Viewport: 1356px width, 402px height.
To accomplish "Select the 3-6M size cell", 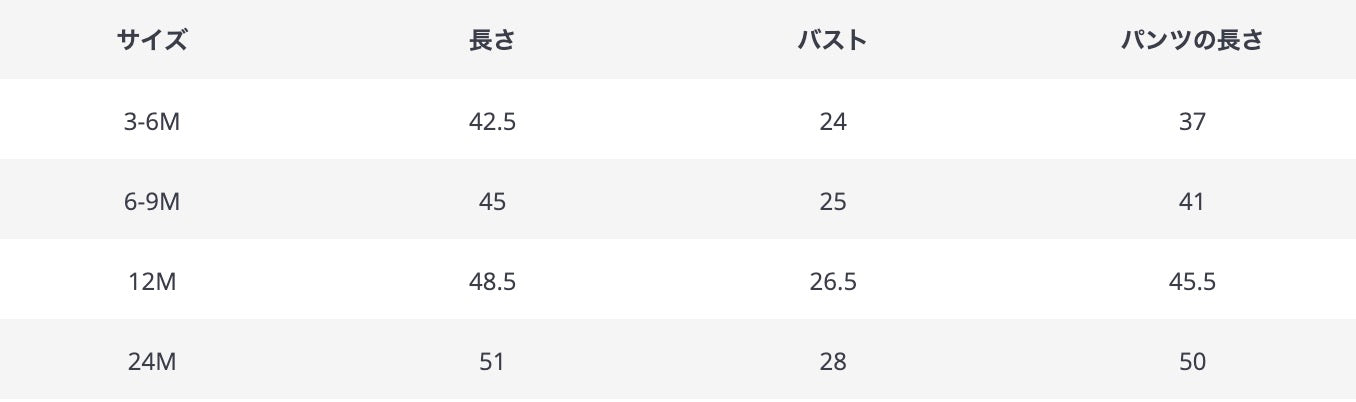I will click(x=152, y=122).
